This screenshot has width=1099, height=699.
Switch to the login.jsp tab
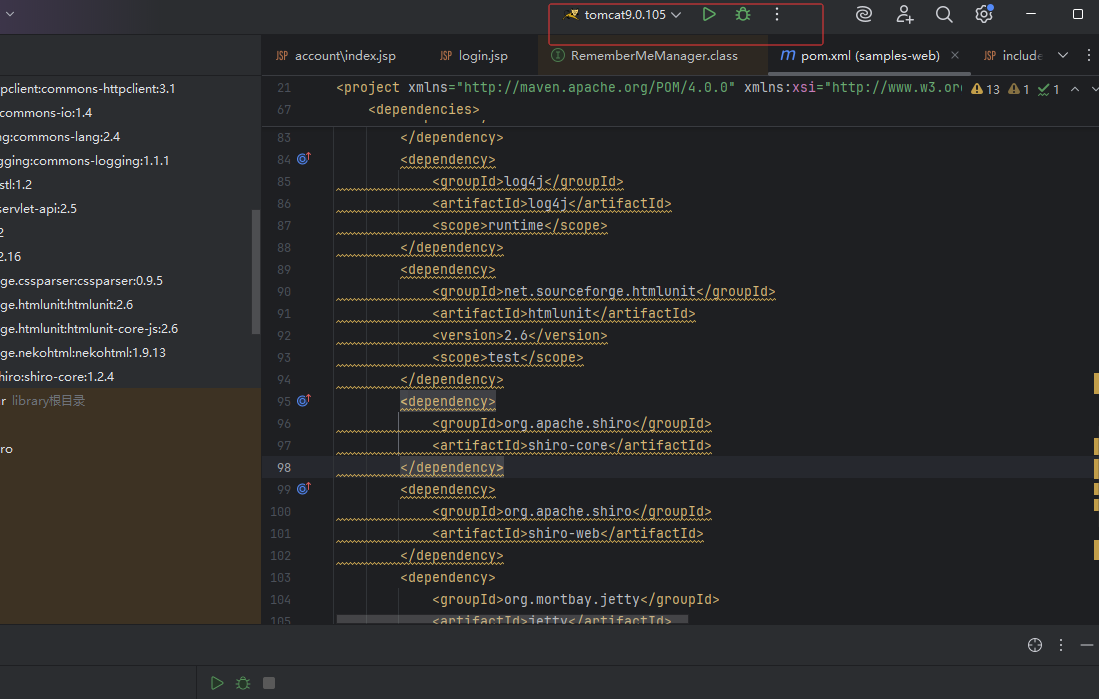[x=482, y=56]
